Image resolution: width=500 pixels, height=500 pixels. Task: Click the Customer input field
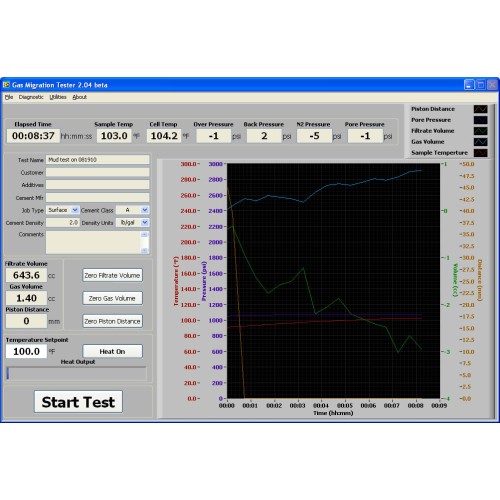point(98,172)
